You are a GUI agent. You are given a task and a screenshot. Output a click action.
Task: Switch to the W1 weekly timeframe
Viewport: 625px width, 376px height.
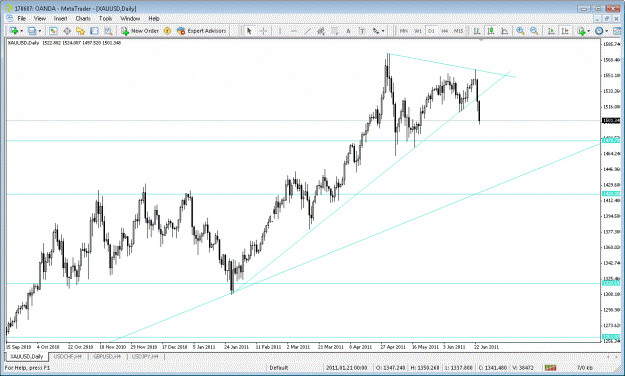point(418,31)
